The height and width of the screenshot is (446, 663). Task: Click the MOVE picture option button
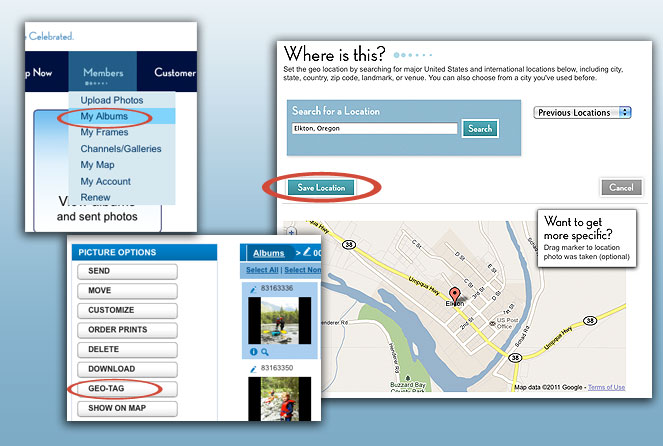(x=127, y=290)
